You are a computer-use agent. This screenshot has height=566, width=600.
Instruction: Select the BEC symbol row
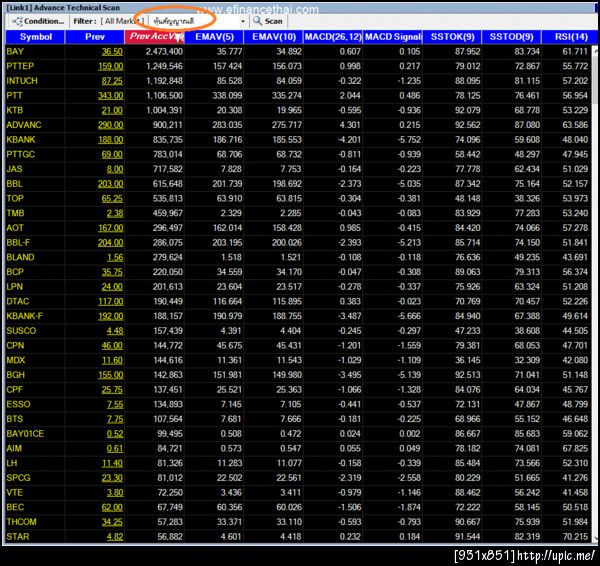298,507
